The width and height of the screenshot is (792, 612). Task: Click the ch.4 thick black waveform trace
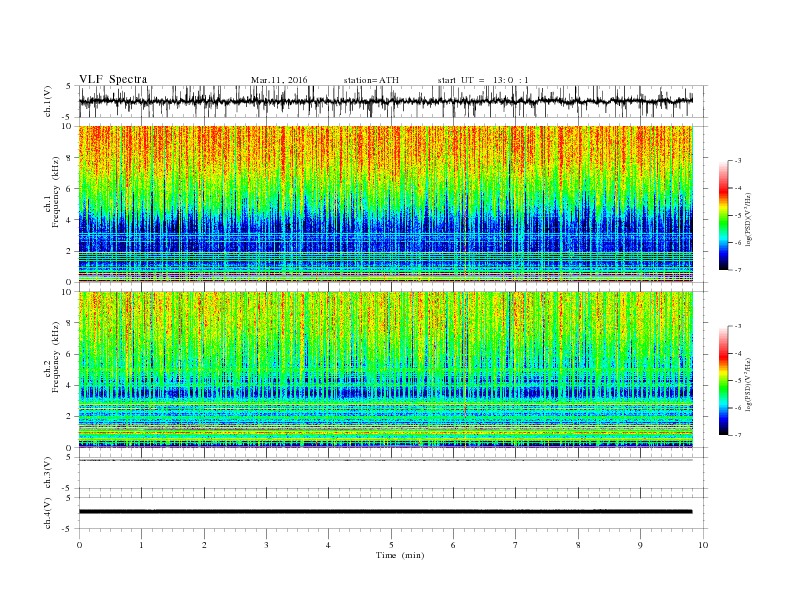[385, 512]
